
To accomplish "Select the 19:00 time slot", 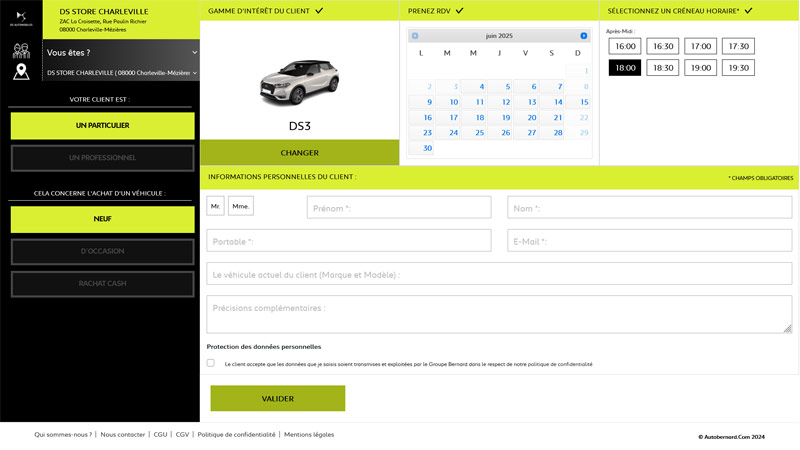I will [x=701, y=68].
